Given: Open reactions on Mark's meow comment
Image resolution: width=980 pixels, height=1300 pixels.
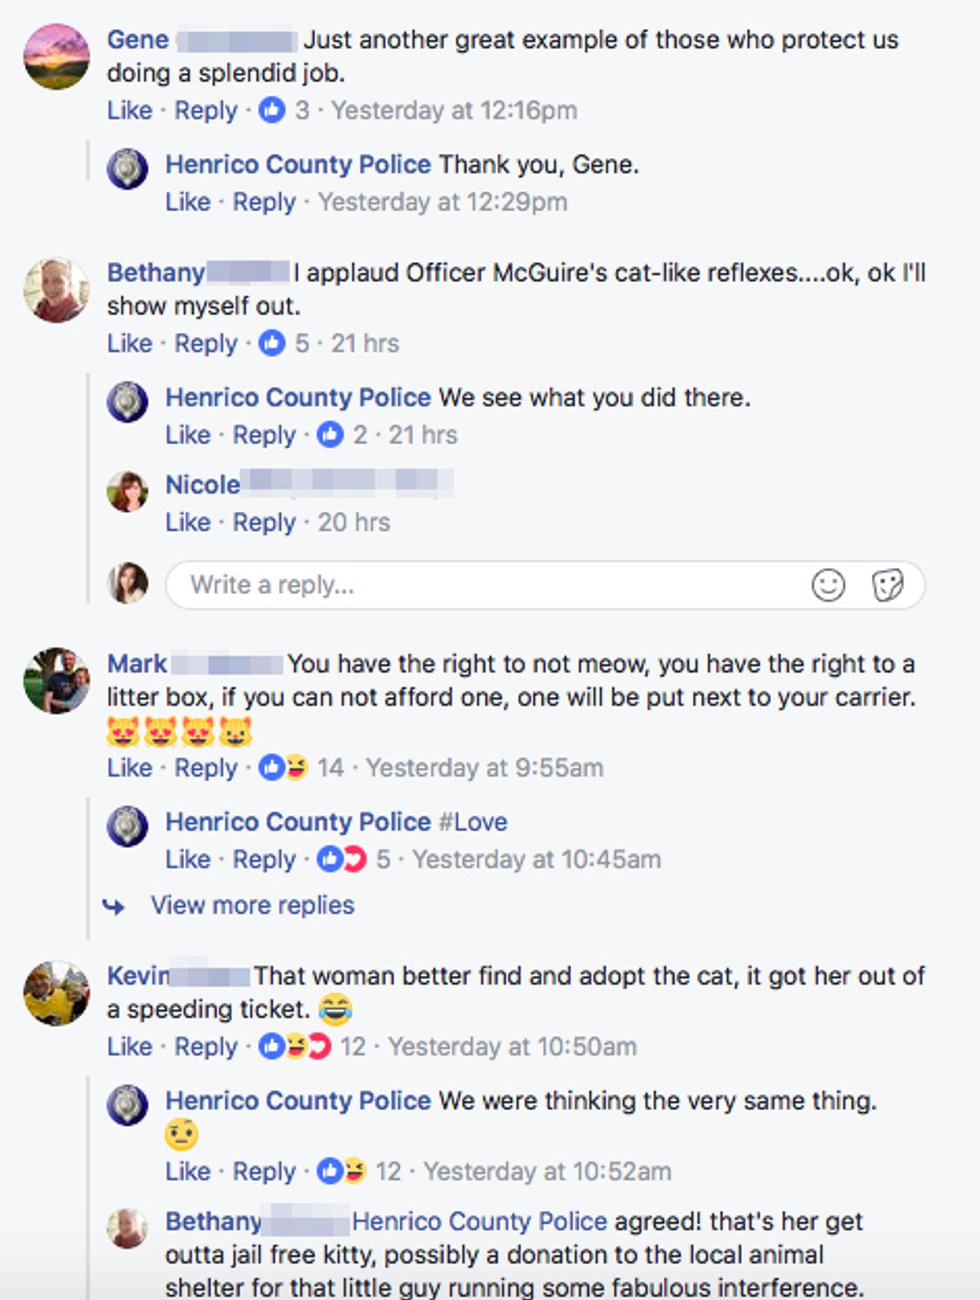Looking at the screenshot, I should tap(284, 768).
